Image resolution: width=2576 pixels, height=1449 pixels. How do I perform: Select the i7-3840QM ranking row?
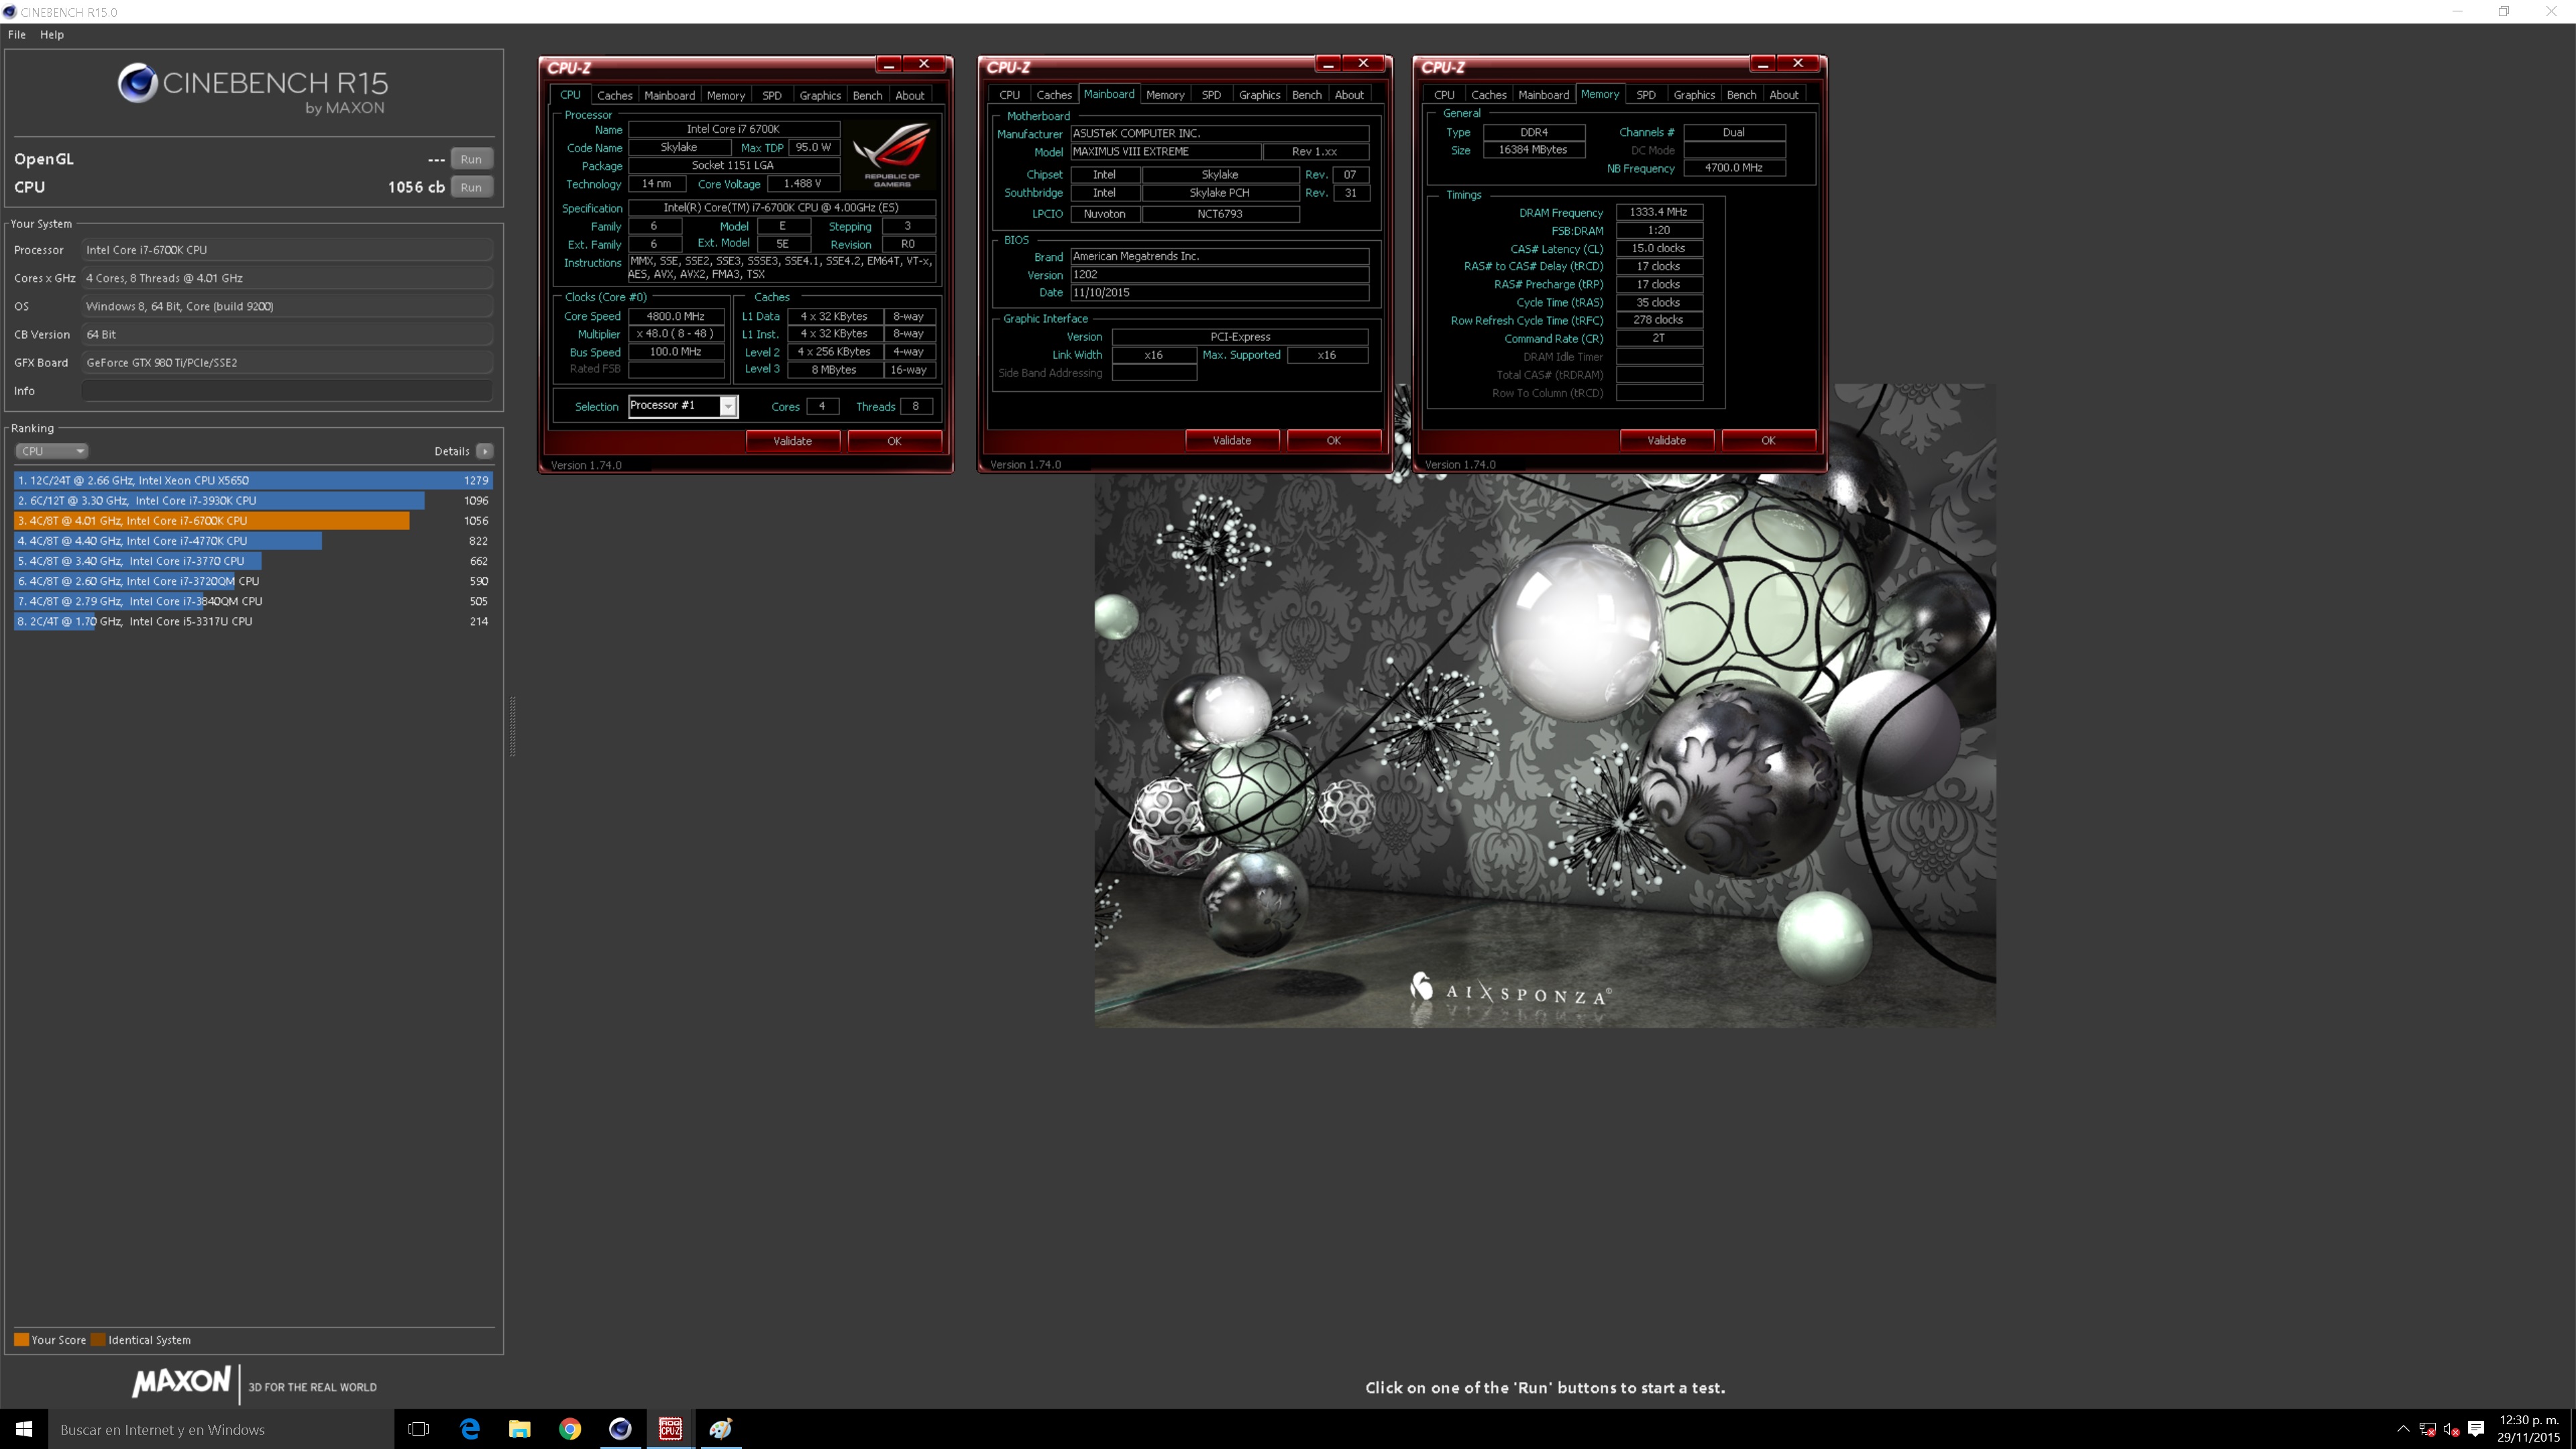point(253,601)
